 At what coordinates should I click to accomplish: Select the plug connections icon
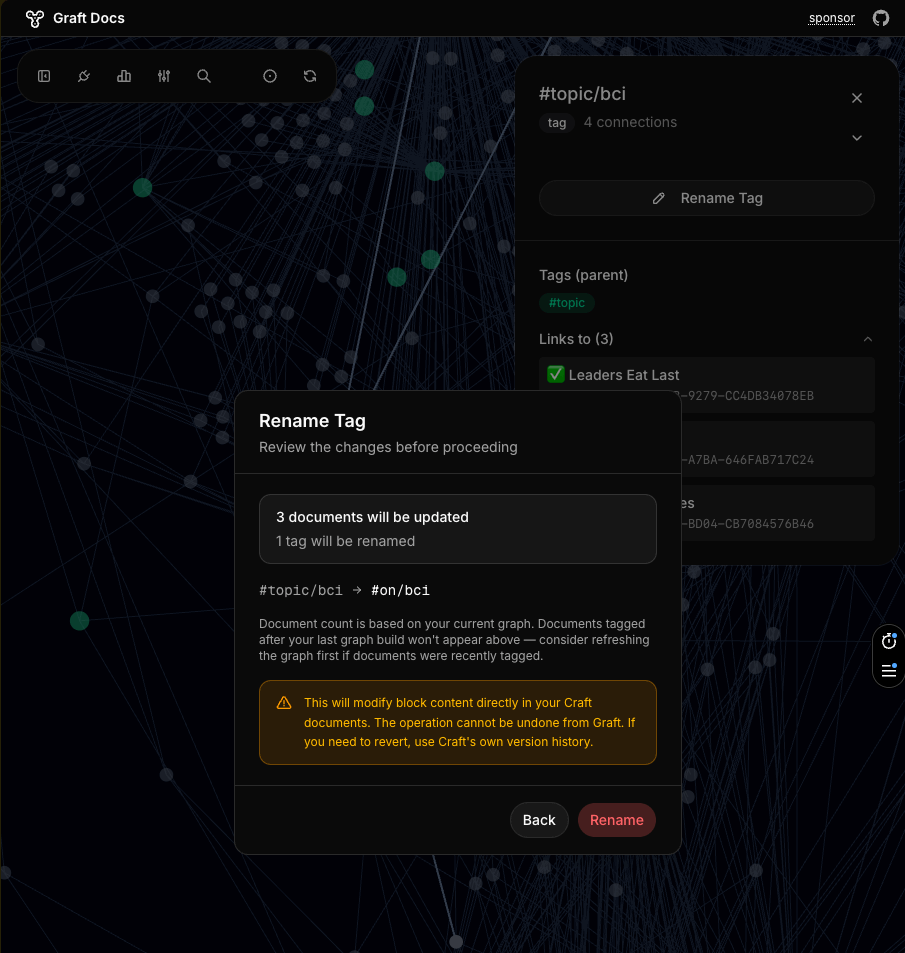point(83,76)
